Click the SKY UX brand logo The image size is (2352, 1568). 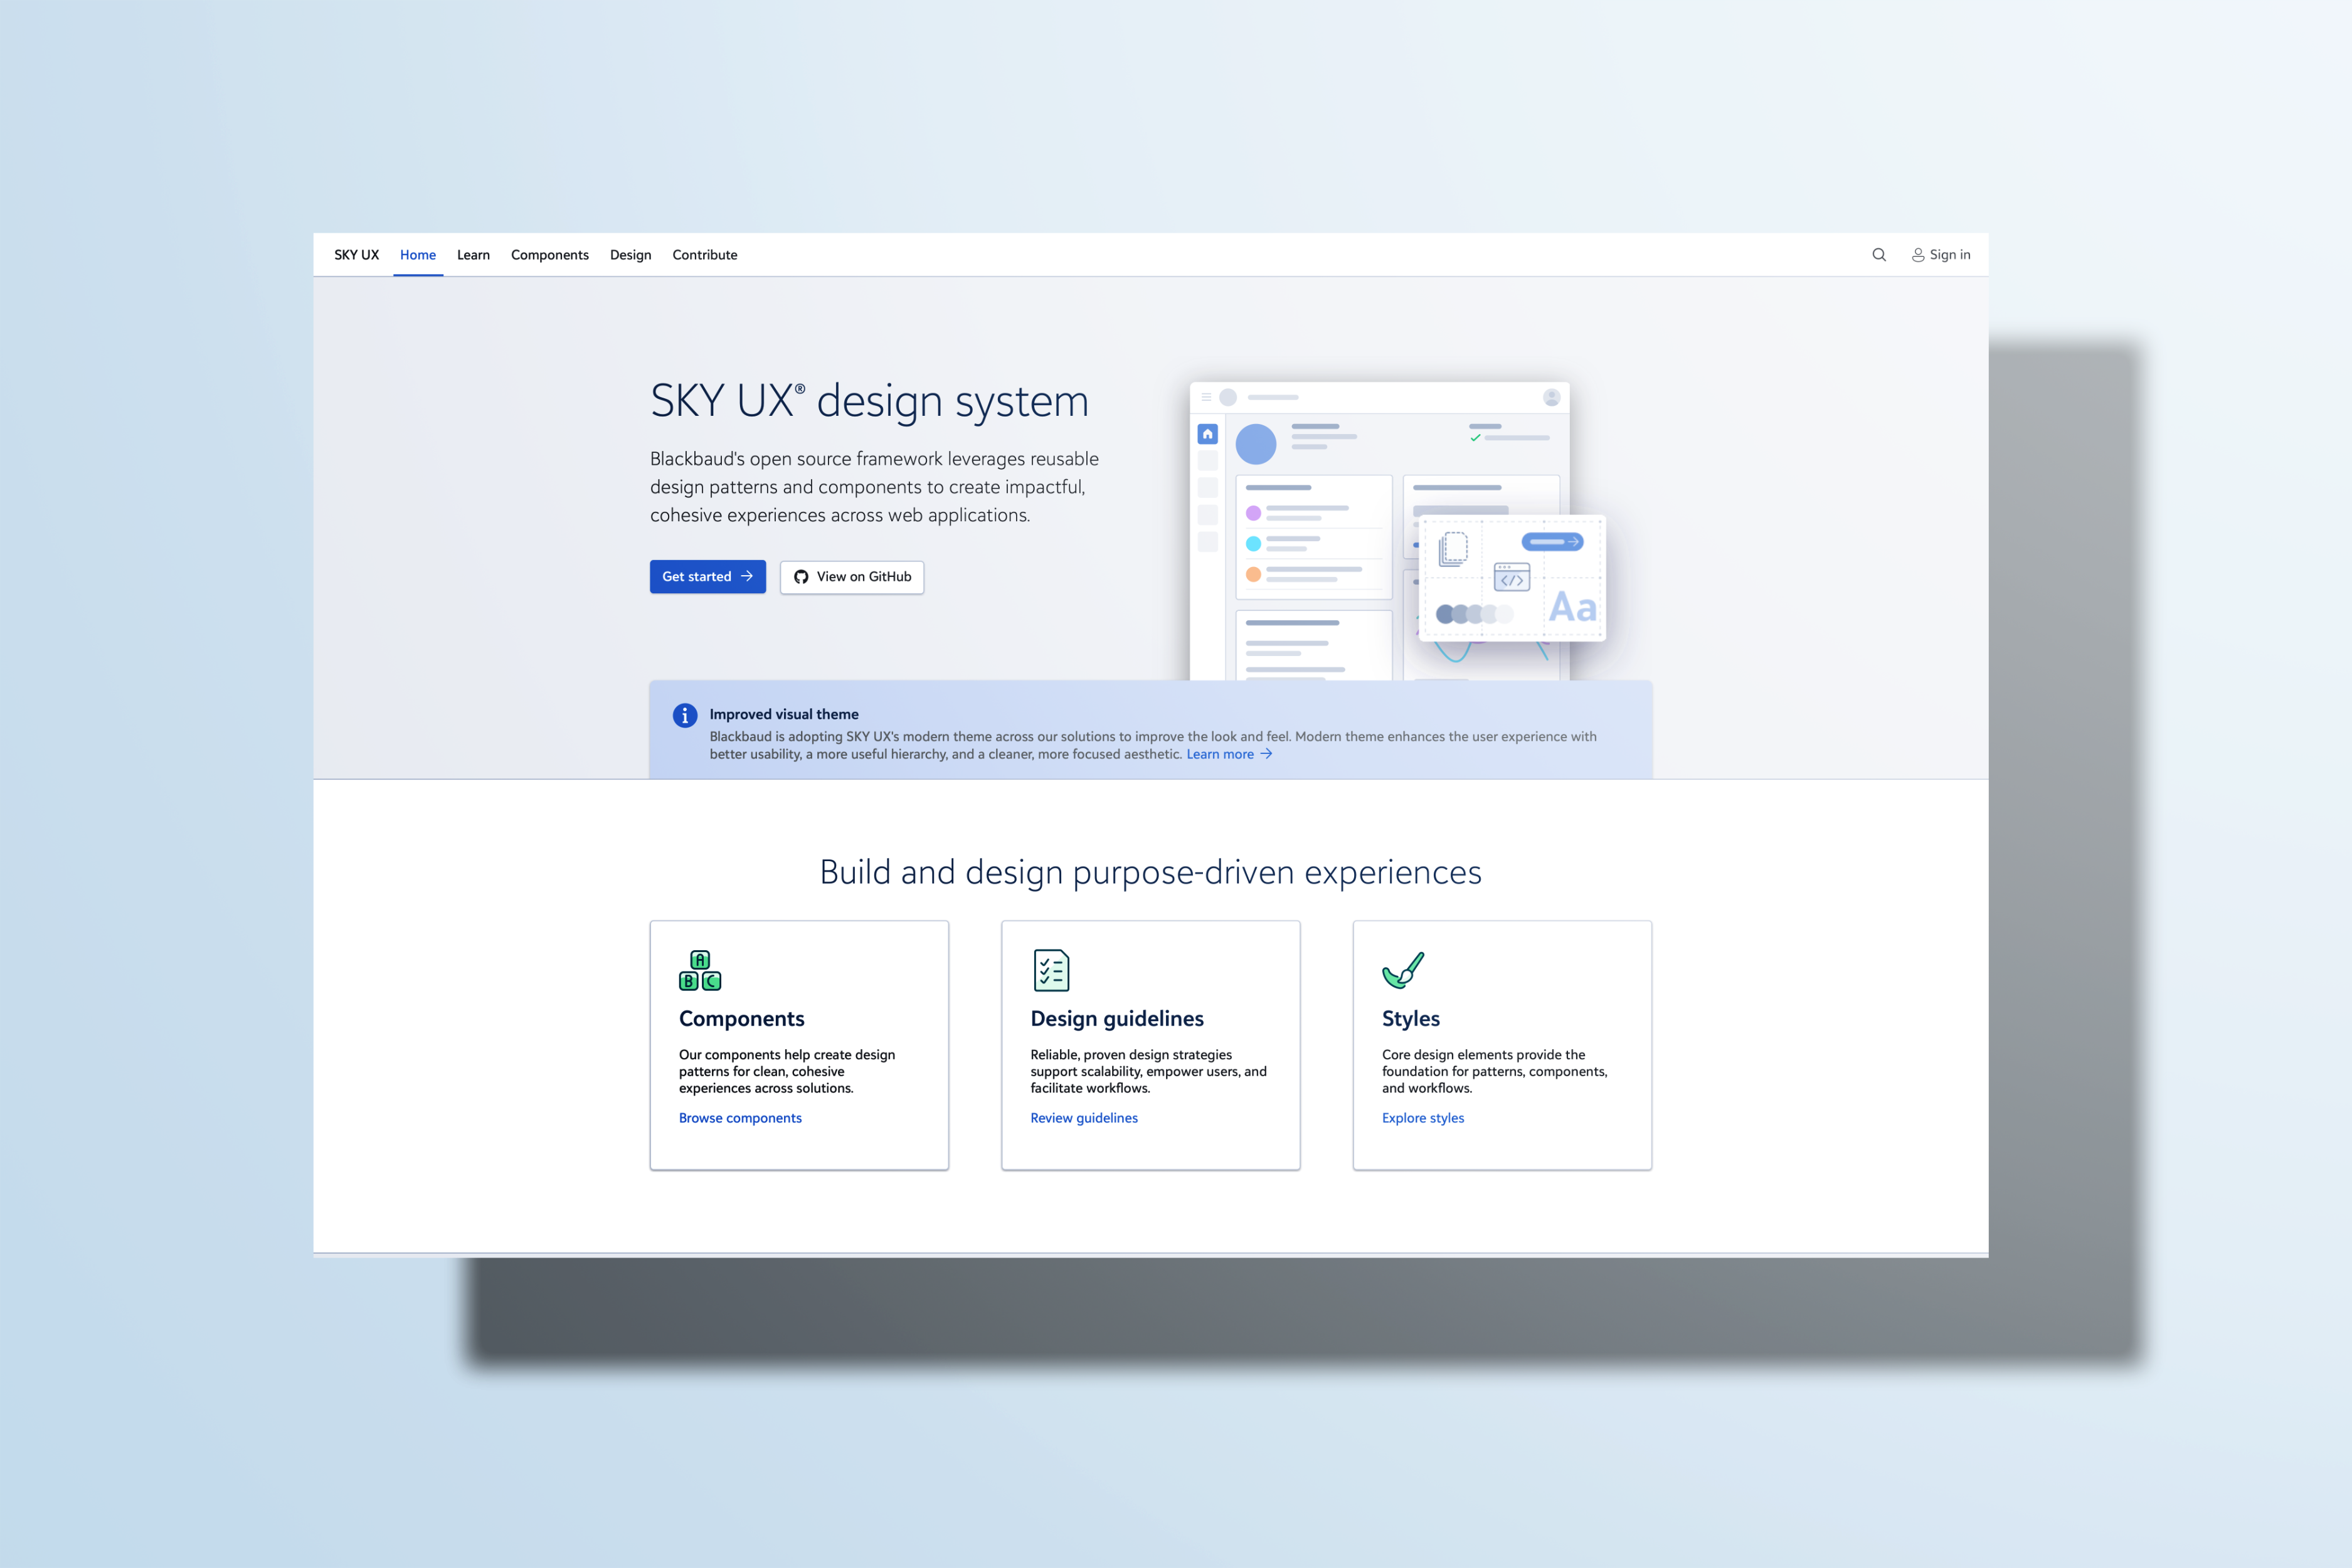click(x=357, y=255)
